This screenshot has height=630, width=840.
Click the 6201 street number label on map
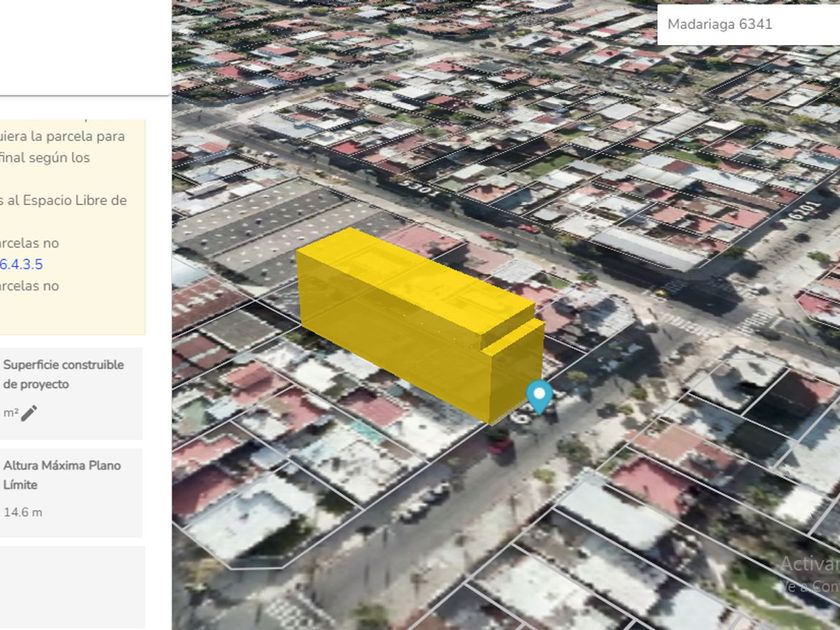click(x=800, y=213)
